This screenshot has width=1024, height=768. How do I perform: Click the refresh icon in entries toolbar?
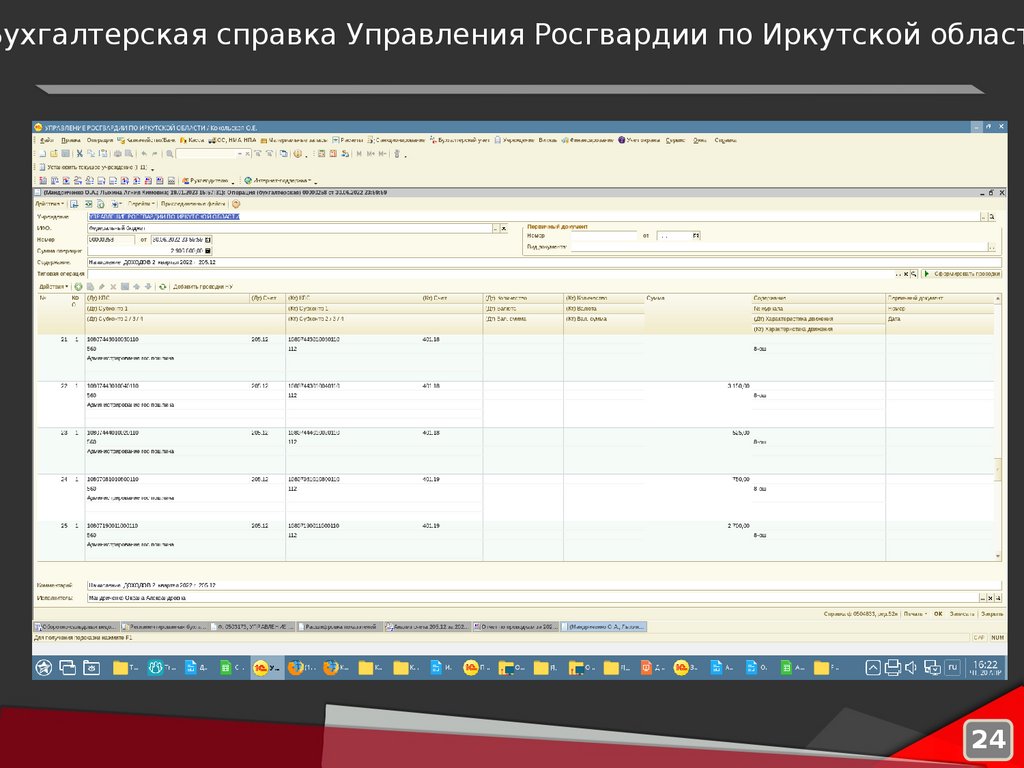162,287
